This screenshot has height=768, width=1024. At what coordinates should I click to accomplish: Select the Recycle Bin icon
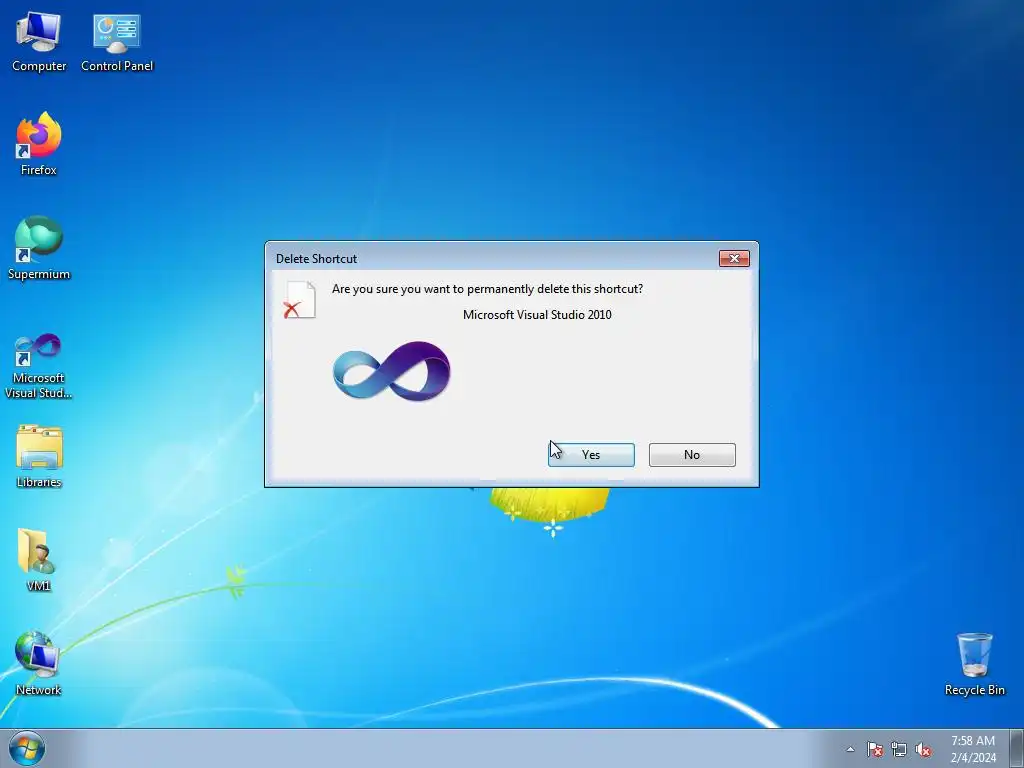pos(974,664)
